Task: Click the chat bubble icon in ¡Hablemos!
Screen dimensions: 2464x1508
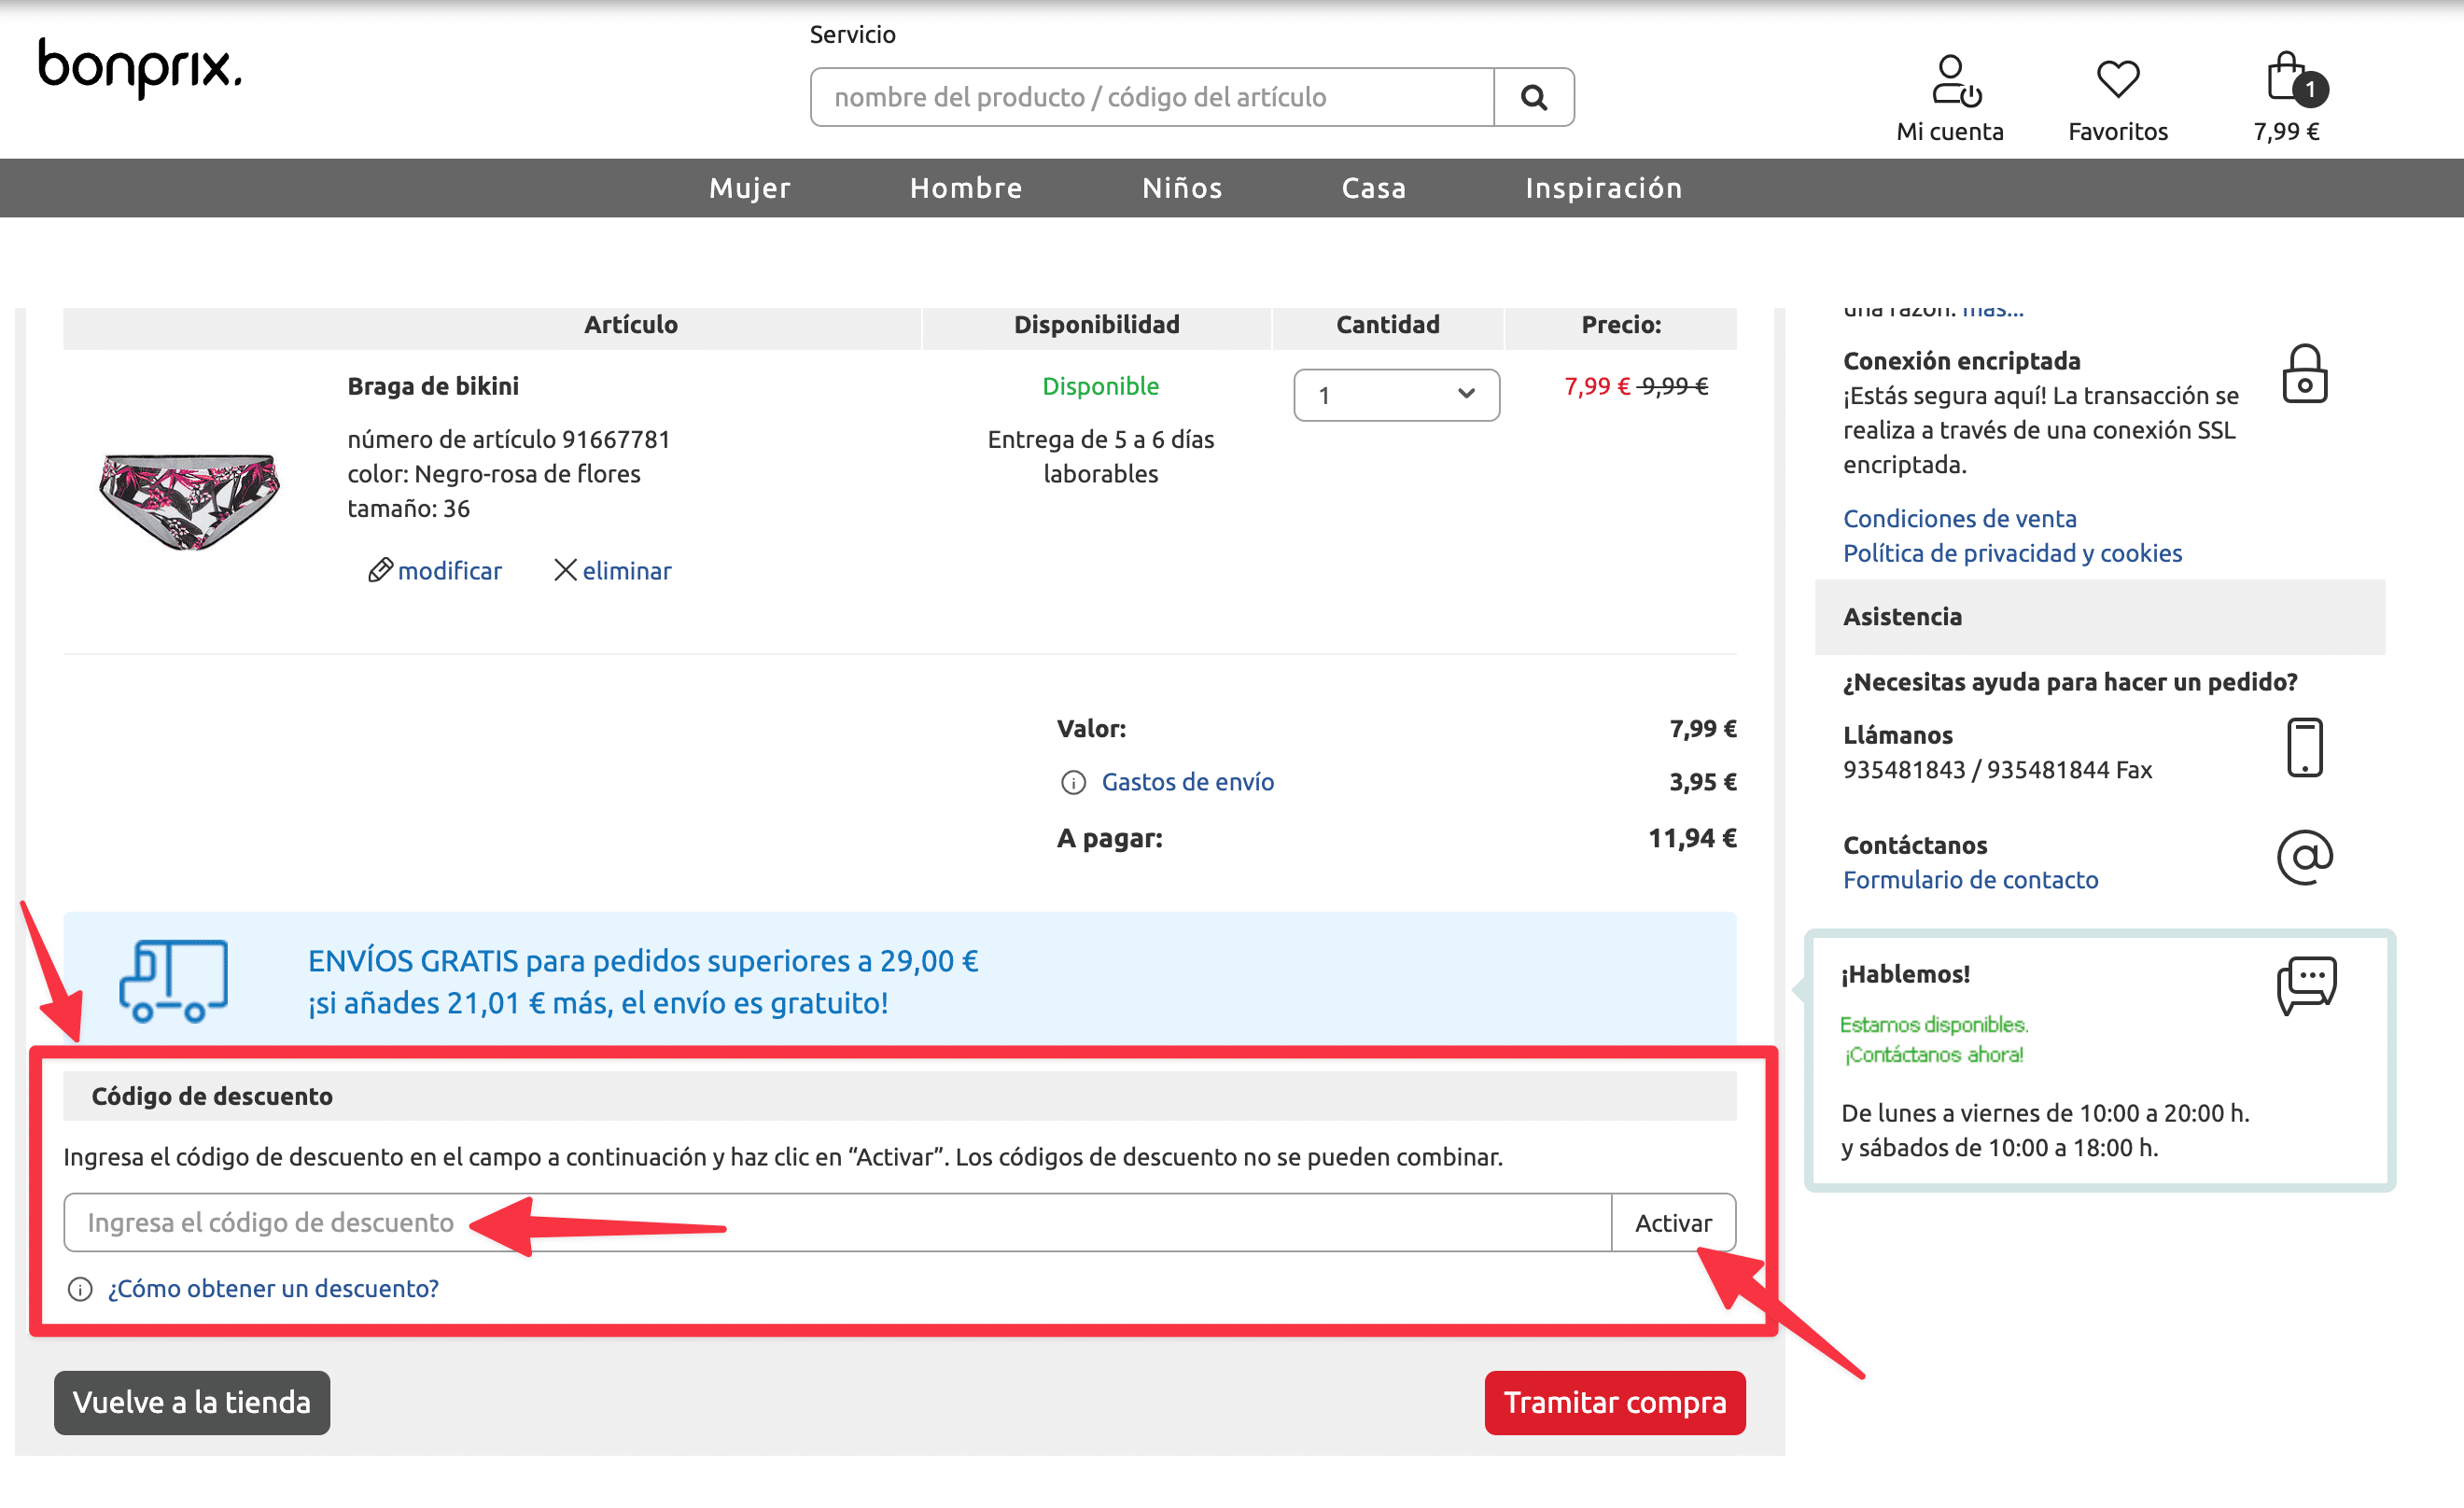Action: (2306, 985)
